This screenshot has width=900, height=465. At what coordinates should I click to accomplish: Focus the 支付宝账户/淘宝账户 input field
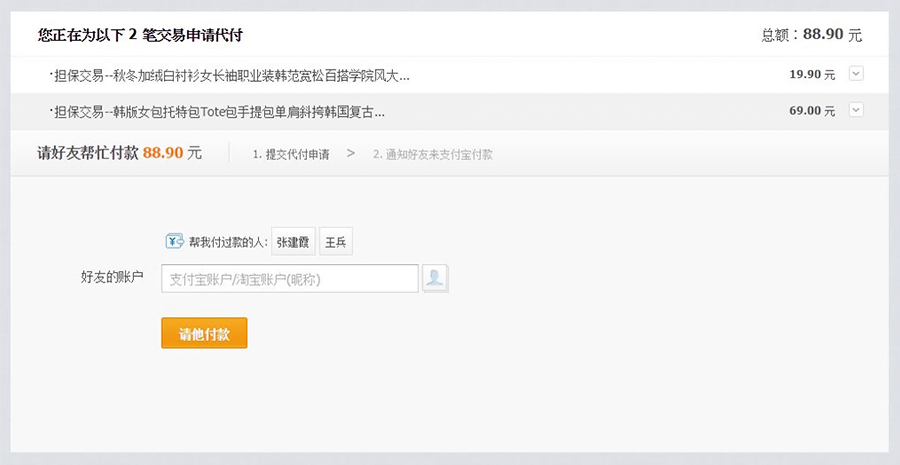290,278
